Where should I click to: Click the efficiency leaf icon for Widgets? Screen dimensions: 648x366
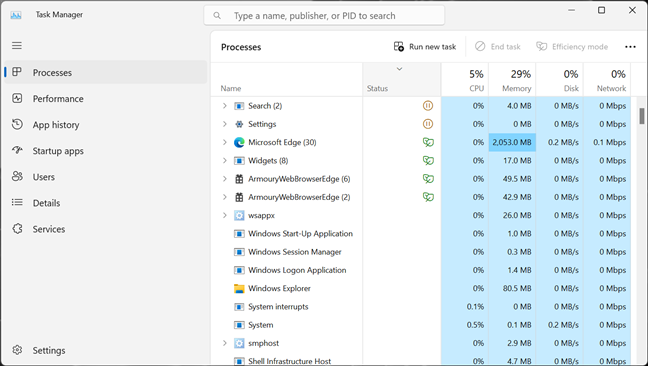tap(428, 161)
